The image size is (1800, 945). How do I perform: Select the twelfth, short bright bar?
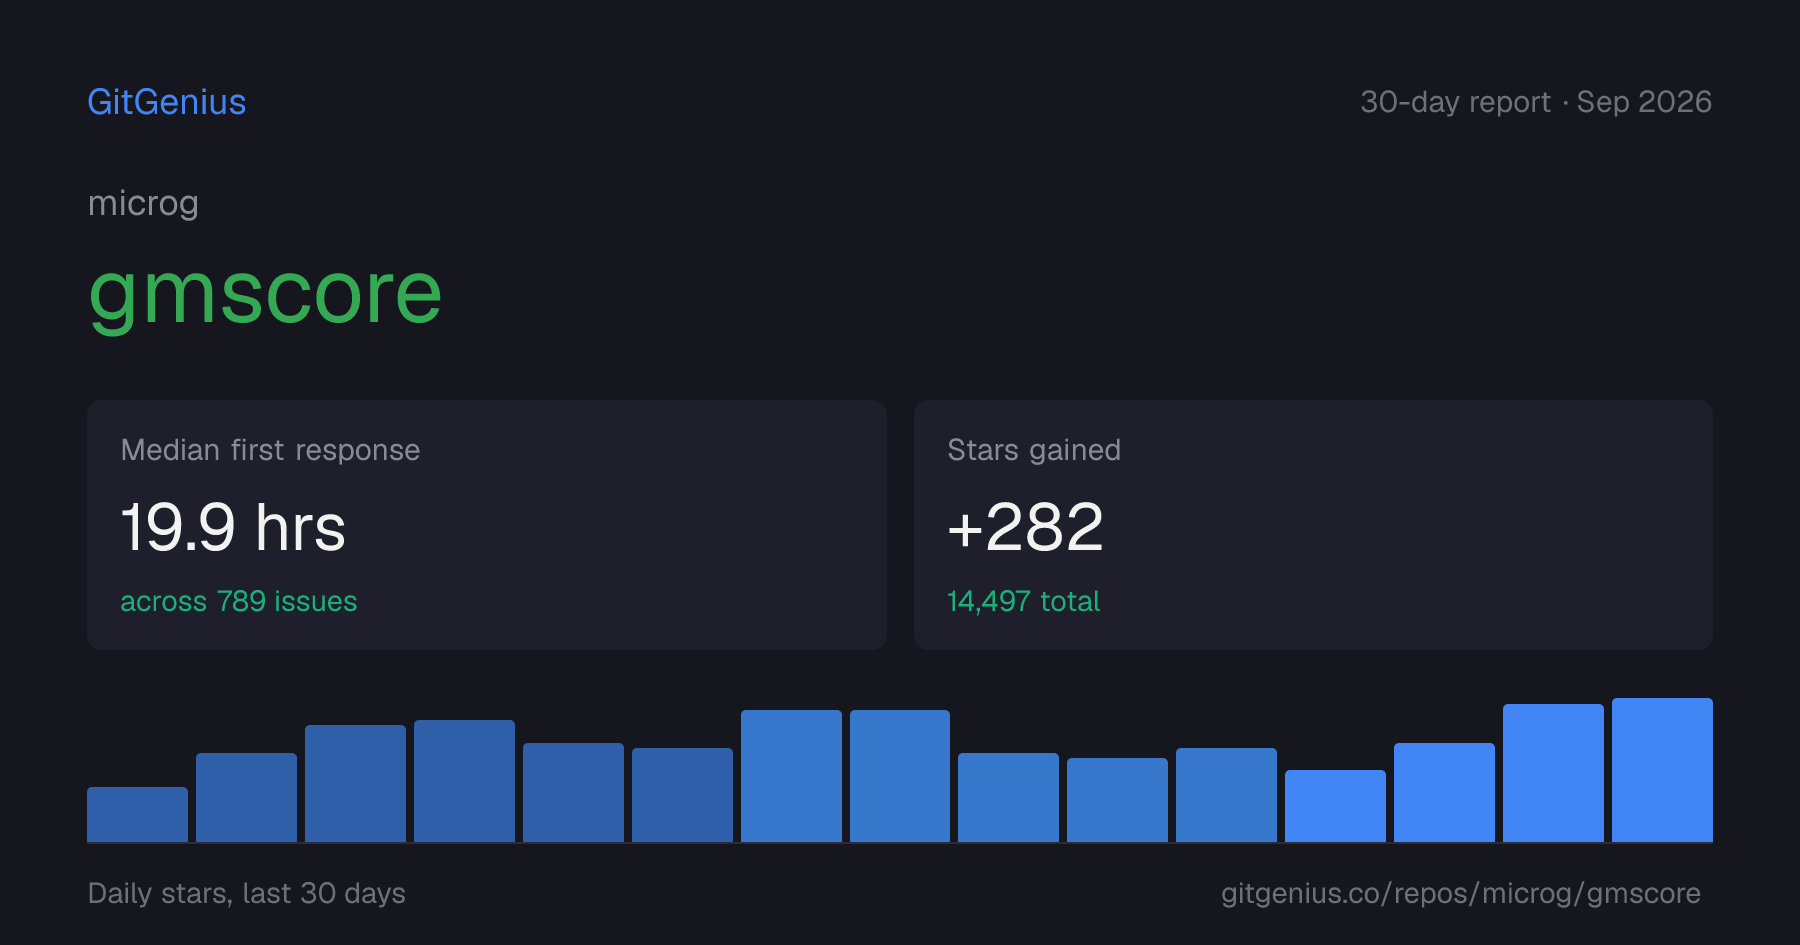[x=1335, y=806]
